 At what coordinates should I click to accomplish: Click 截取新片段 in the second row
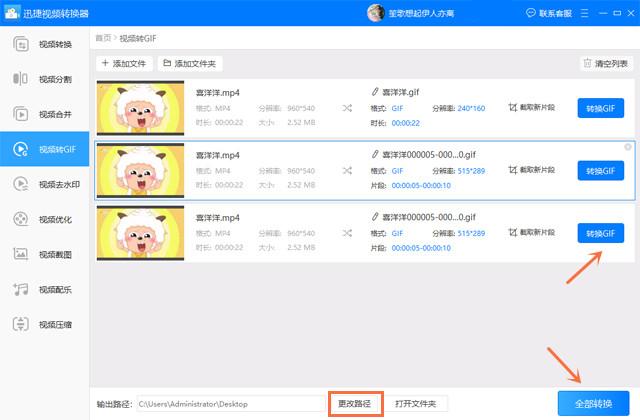(531, 170)
